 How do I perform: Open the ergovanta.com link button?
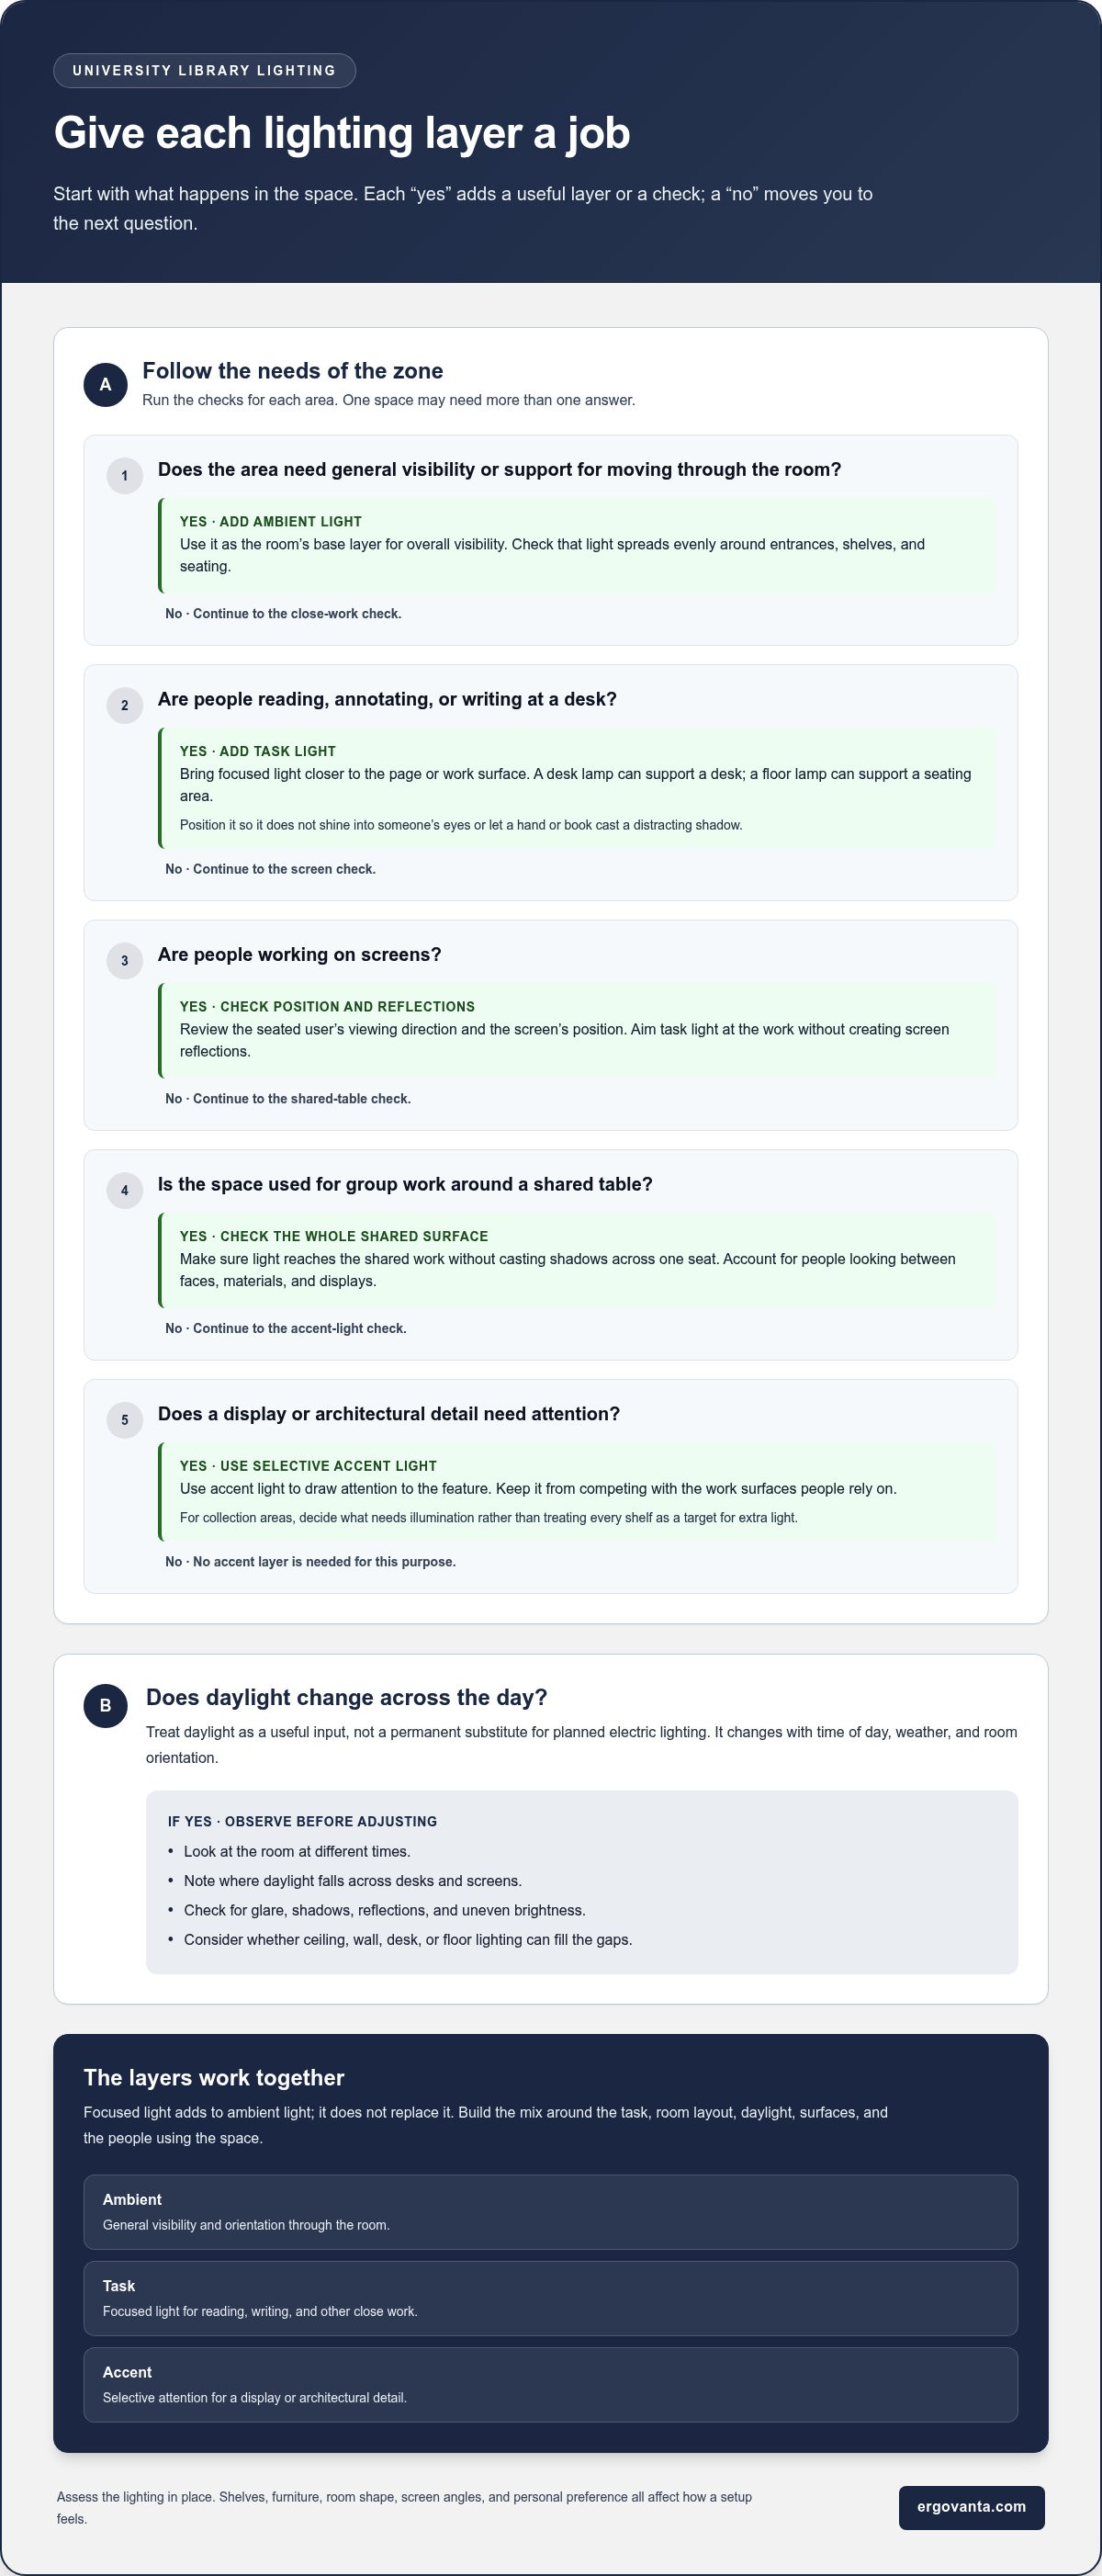pos(971,2507)
